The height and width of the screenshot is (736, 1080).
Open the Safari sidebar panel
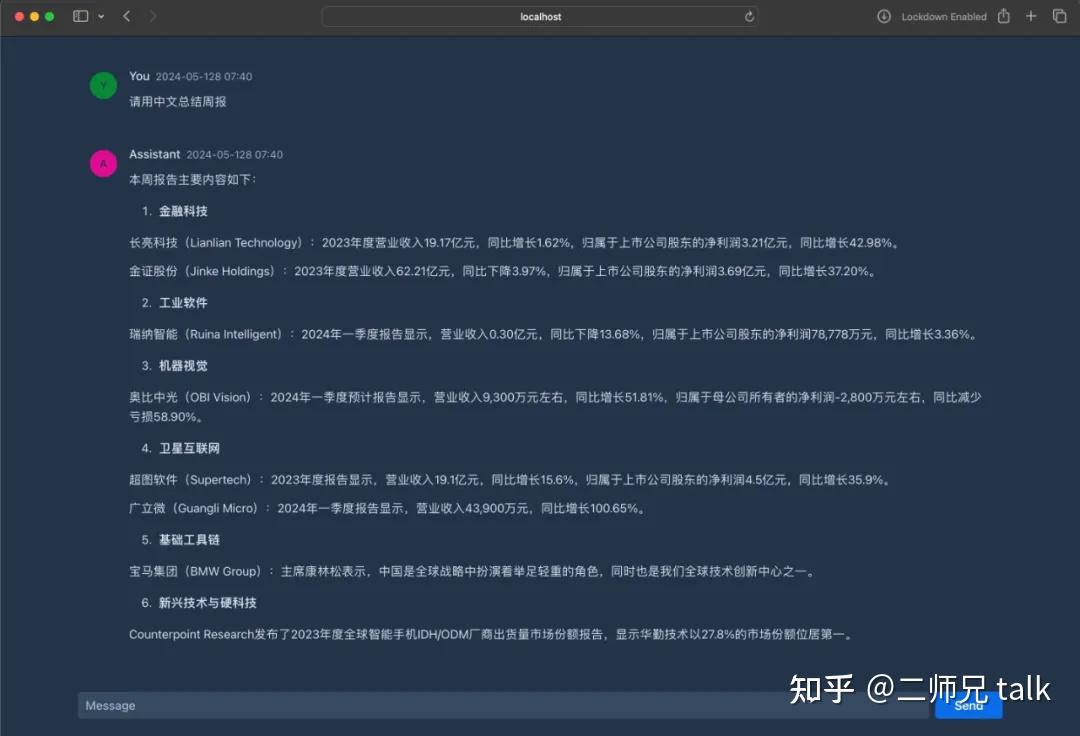click(x=80, y=16)
